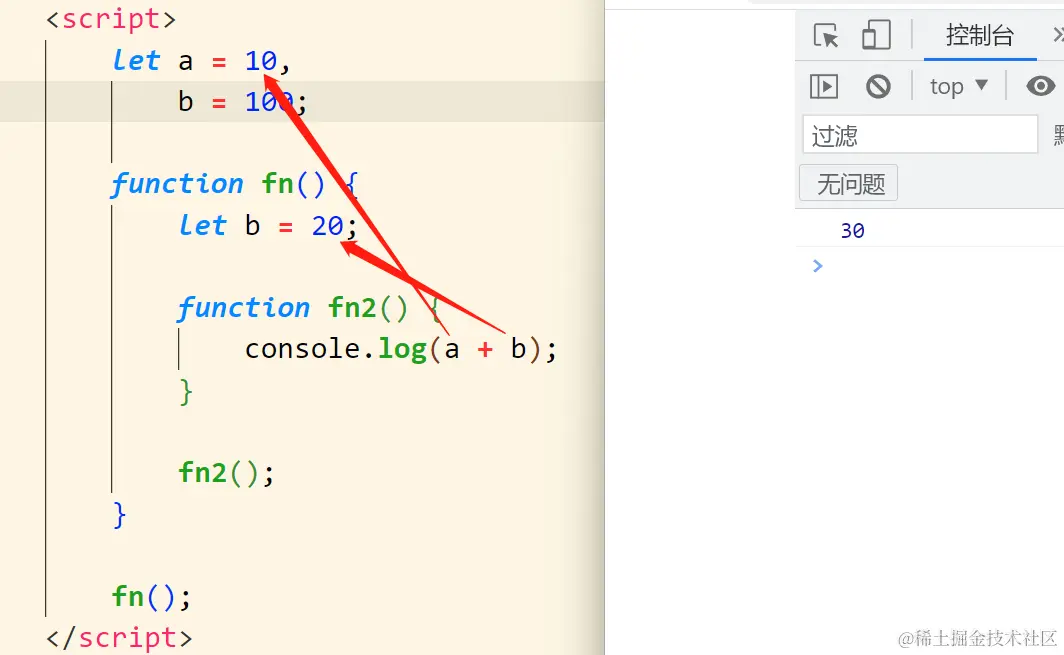Click the final 'fn();' call line
Viewport: 1064px width, 655px height.
coord(151,597)
